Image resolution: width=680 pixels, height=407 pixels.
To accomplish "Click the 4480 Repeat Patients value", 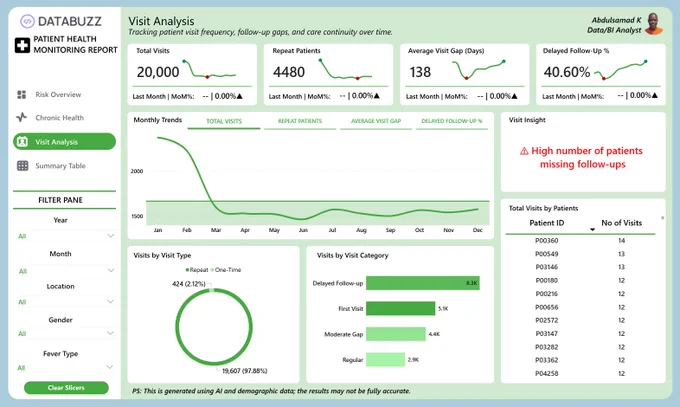I will pos(289,72).
